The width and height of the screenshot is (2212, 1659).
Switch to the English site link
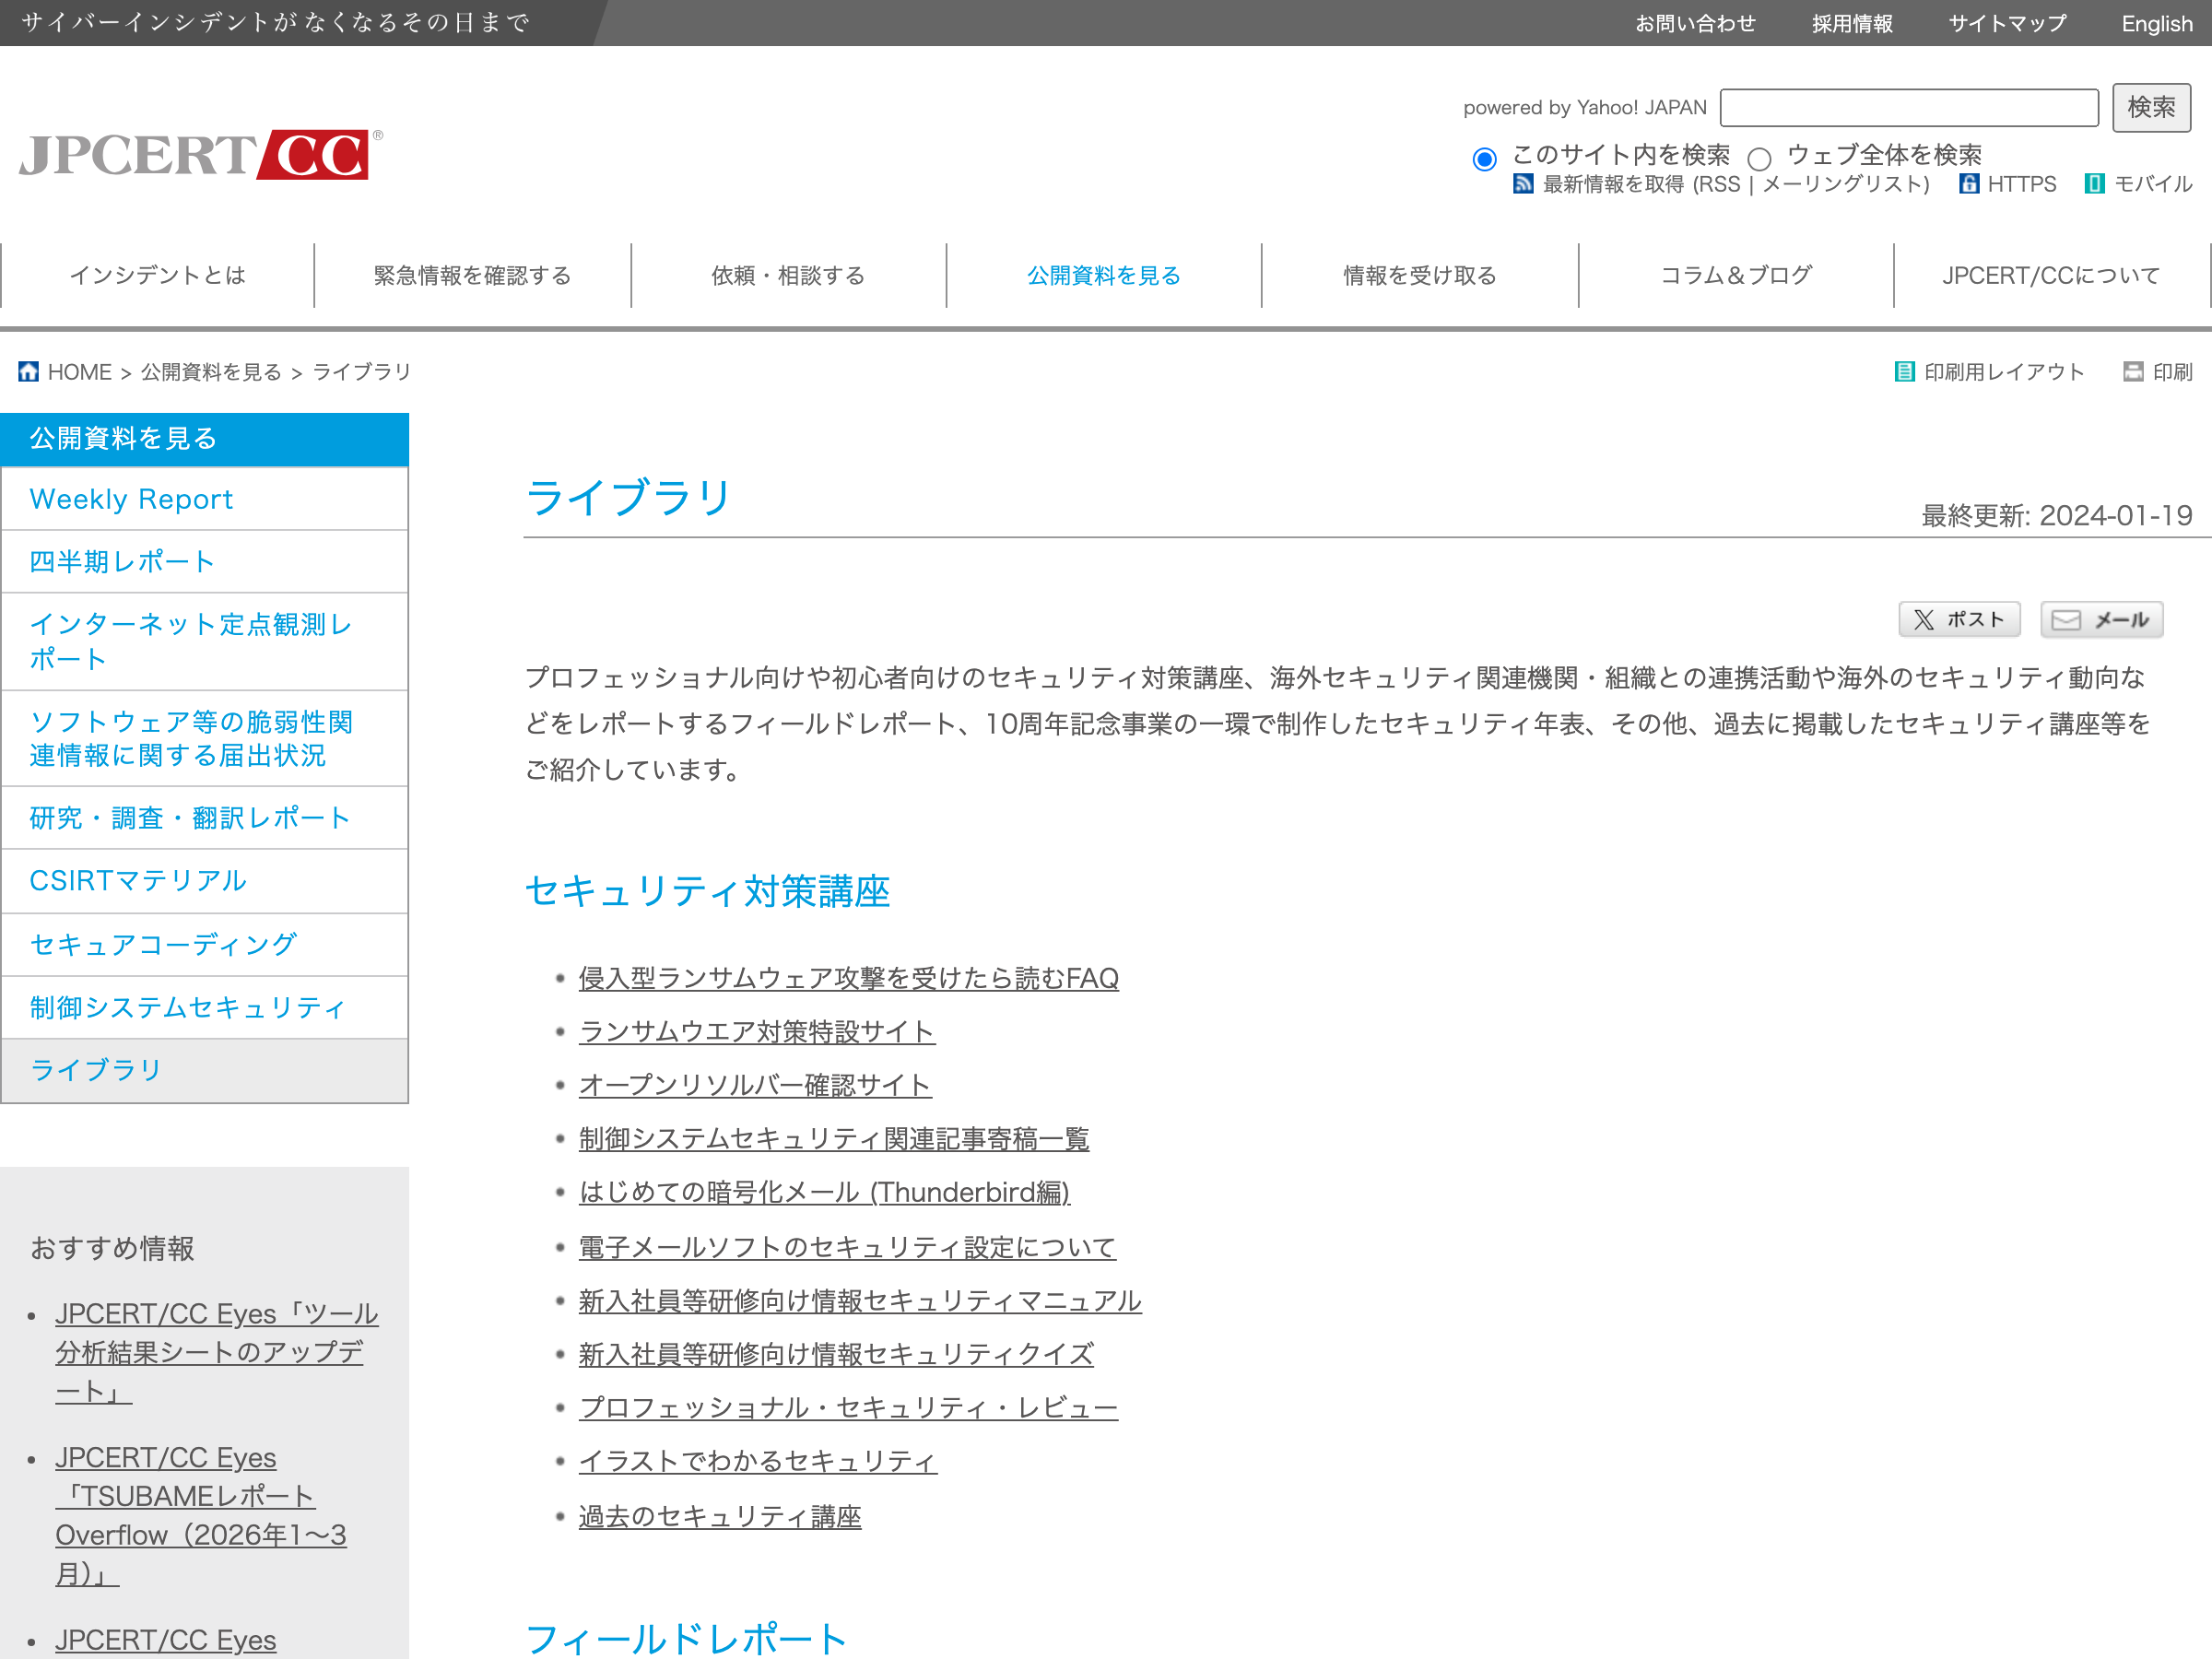[x=2157, y=23]
